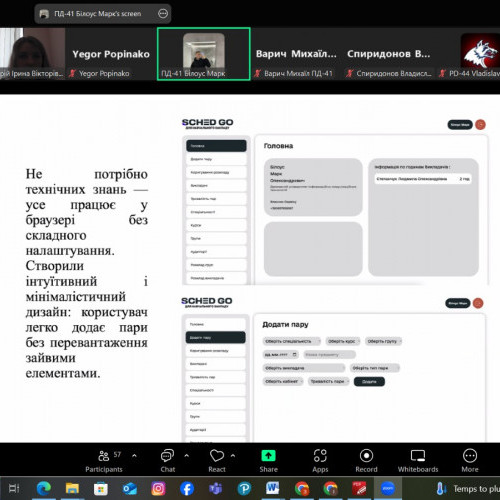Open Оберіть викладача dropdown
The image size is (500, 500).
(x=303, y=368)
